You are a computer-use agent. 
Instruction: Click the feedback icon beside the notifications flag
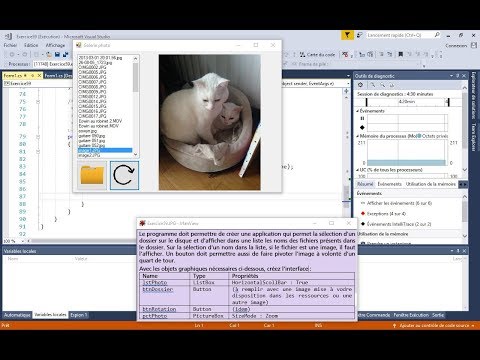point(360,35)
